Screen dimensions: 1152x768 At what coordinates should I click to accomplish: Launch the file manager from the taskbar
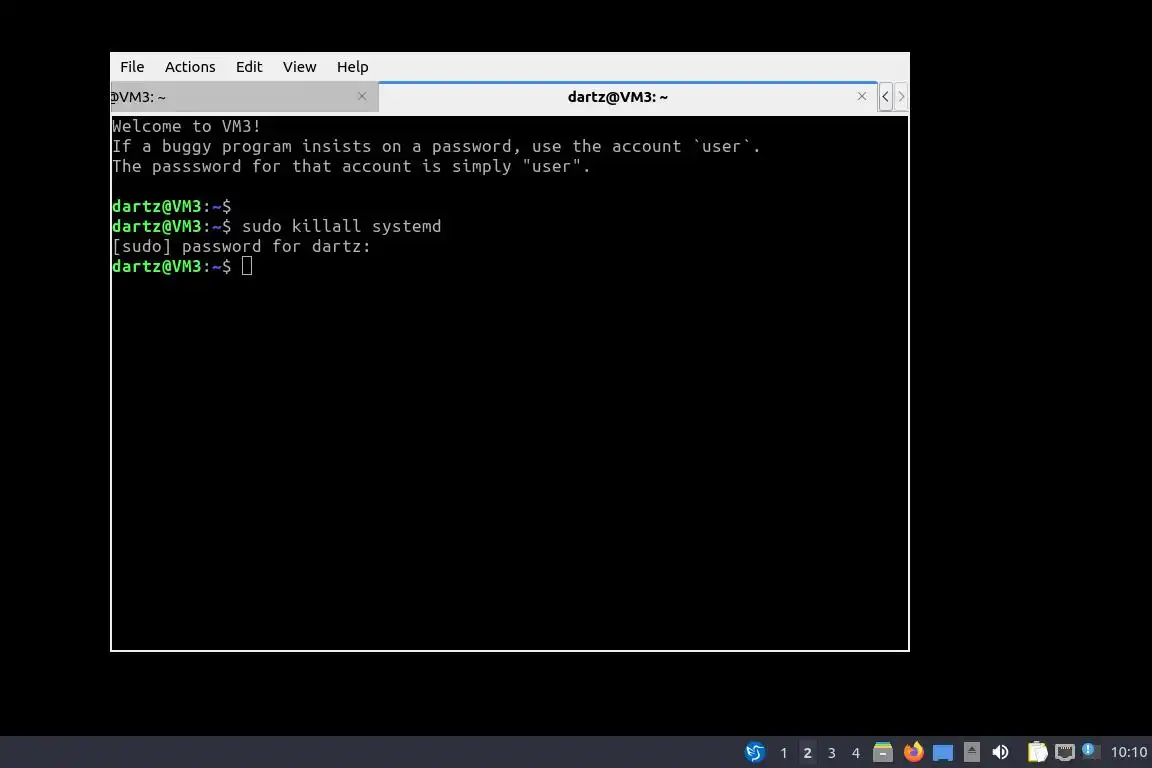(882, 752)
